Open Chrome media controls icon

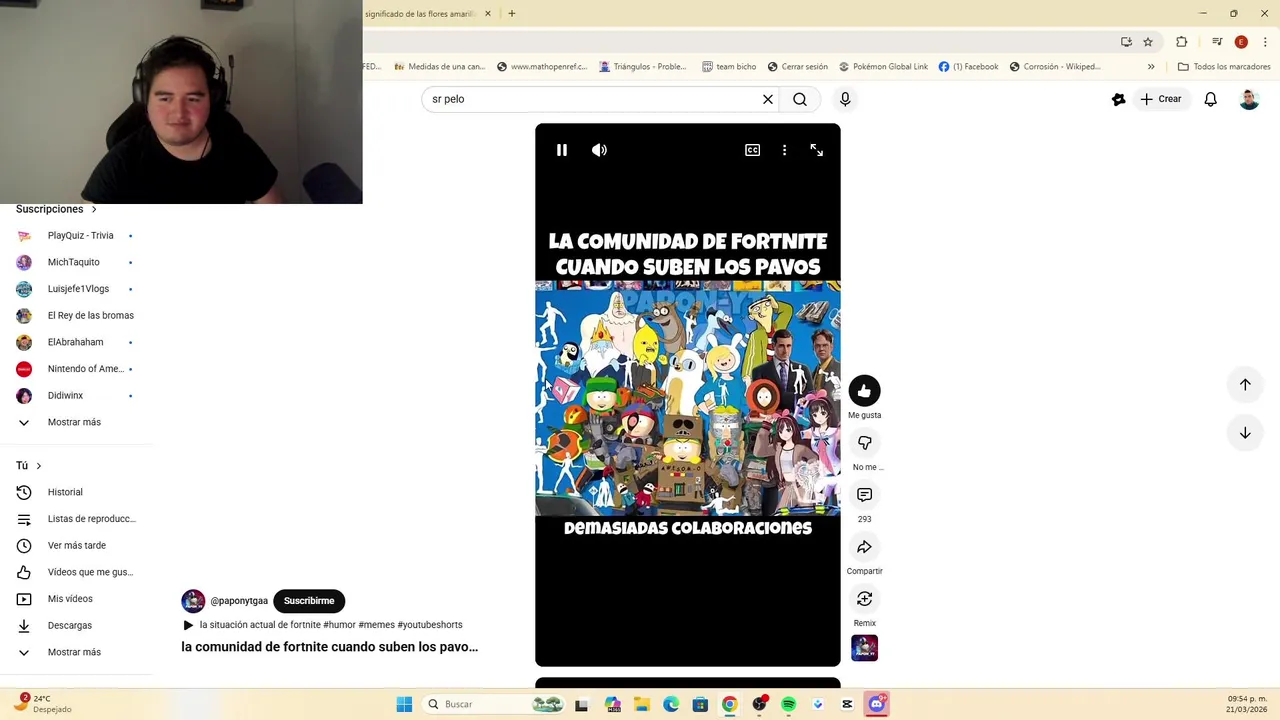pos(1217,42)
